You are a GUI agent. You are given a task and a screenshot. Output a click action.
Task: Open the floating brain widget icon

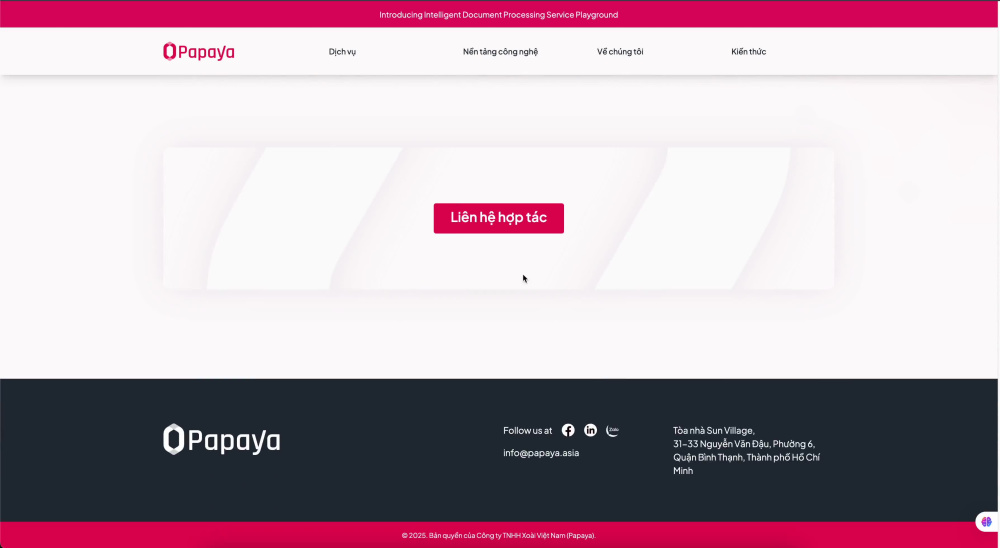[987, 522]
